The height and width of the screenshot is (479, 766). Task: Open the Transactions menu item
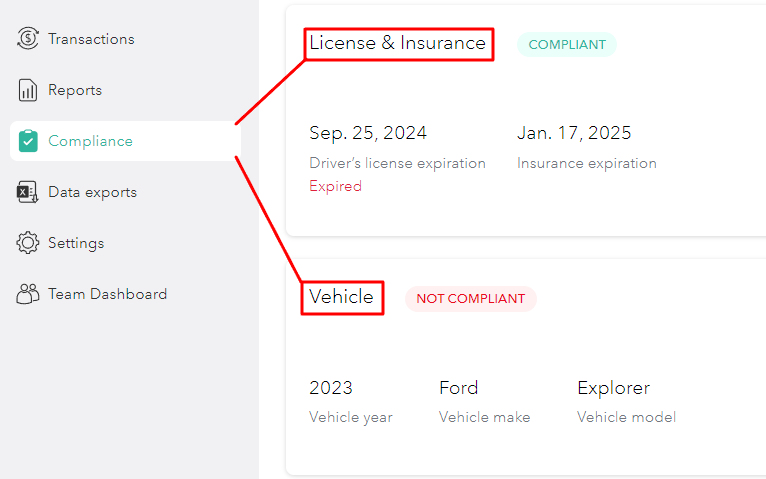tap(91, 39)
